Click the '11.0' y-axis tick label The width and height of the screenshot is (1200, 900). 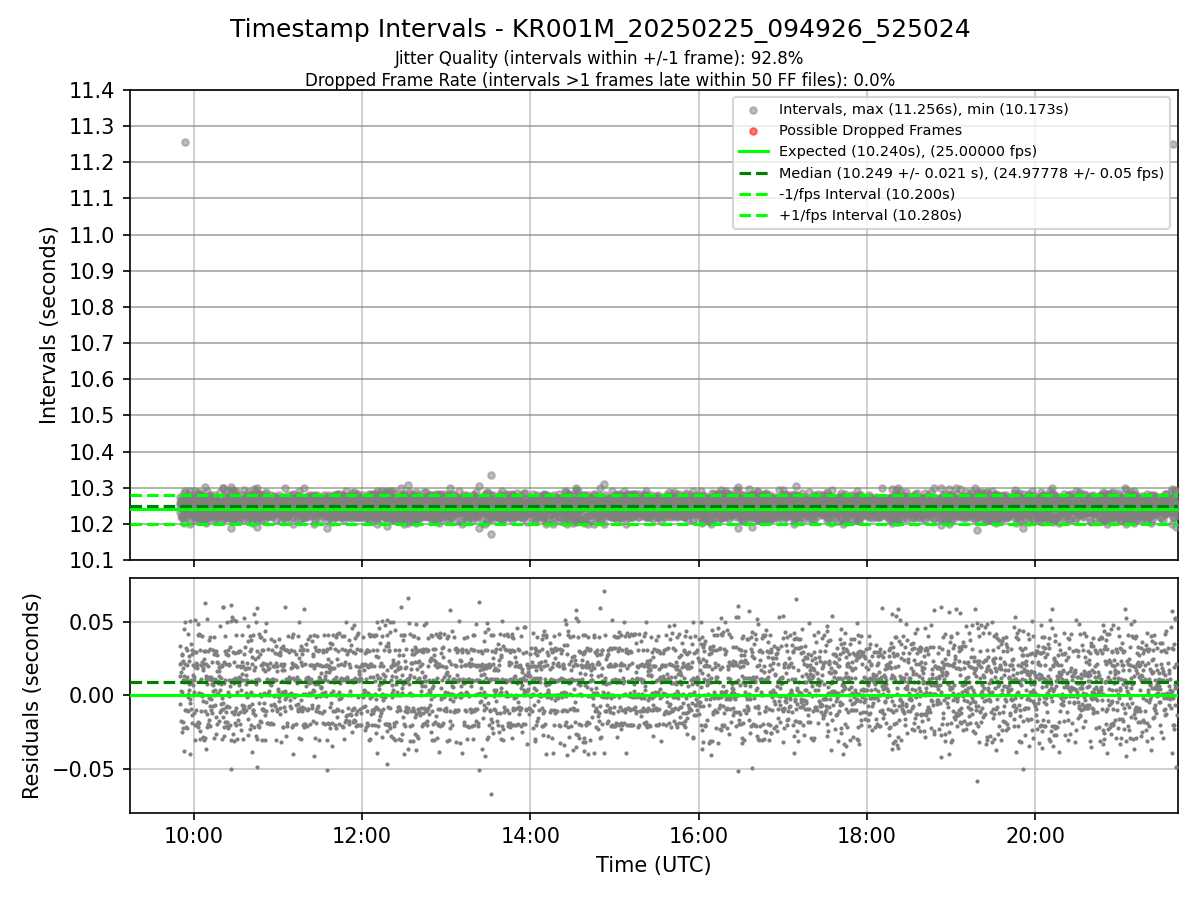click(x=91, y=235)
